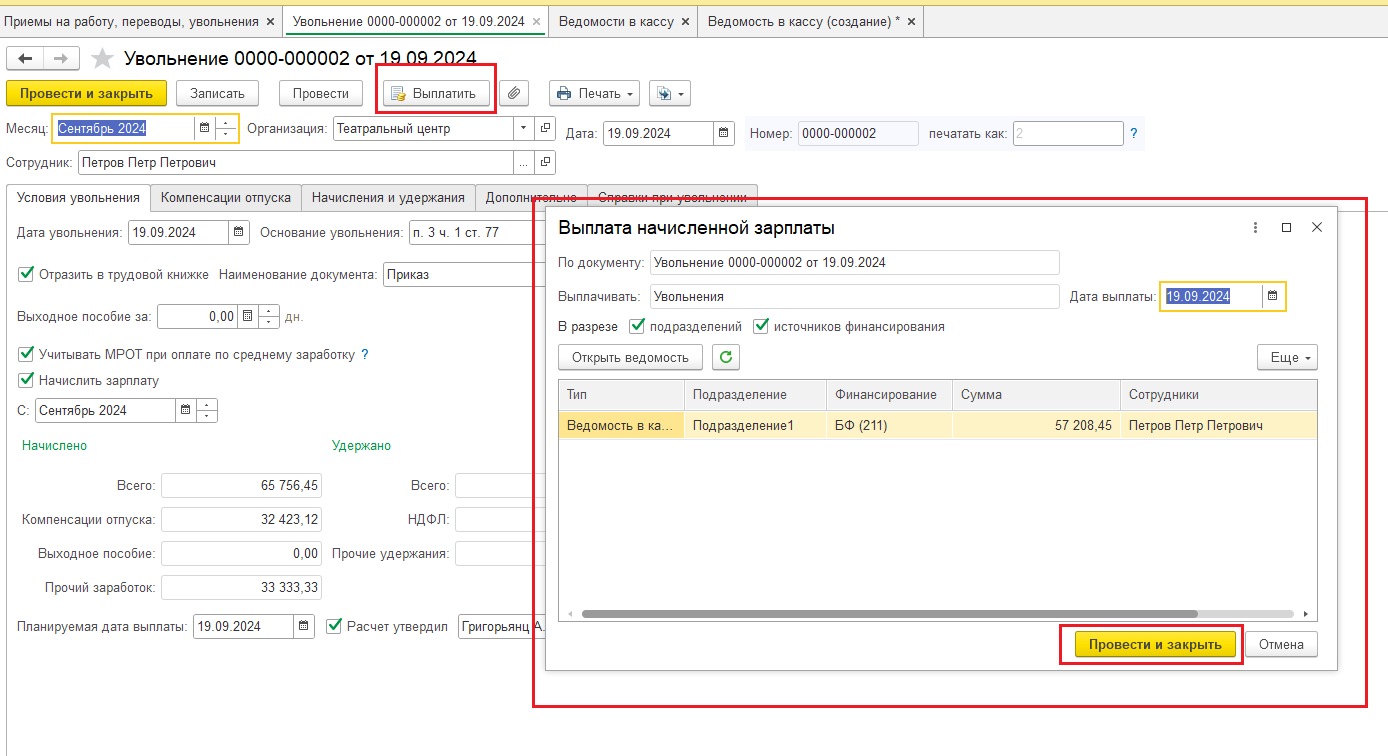Click the Наименование документа field showing Приказ

click(462, 274)
